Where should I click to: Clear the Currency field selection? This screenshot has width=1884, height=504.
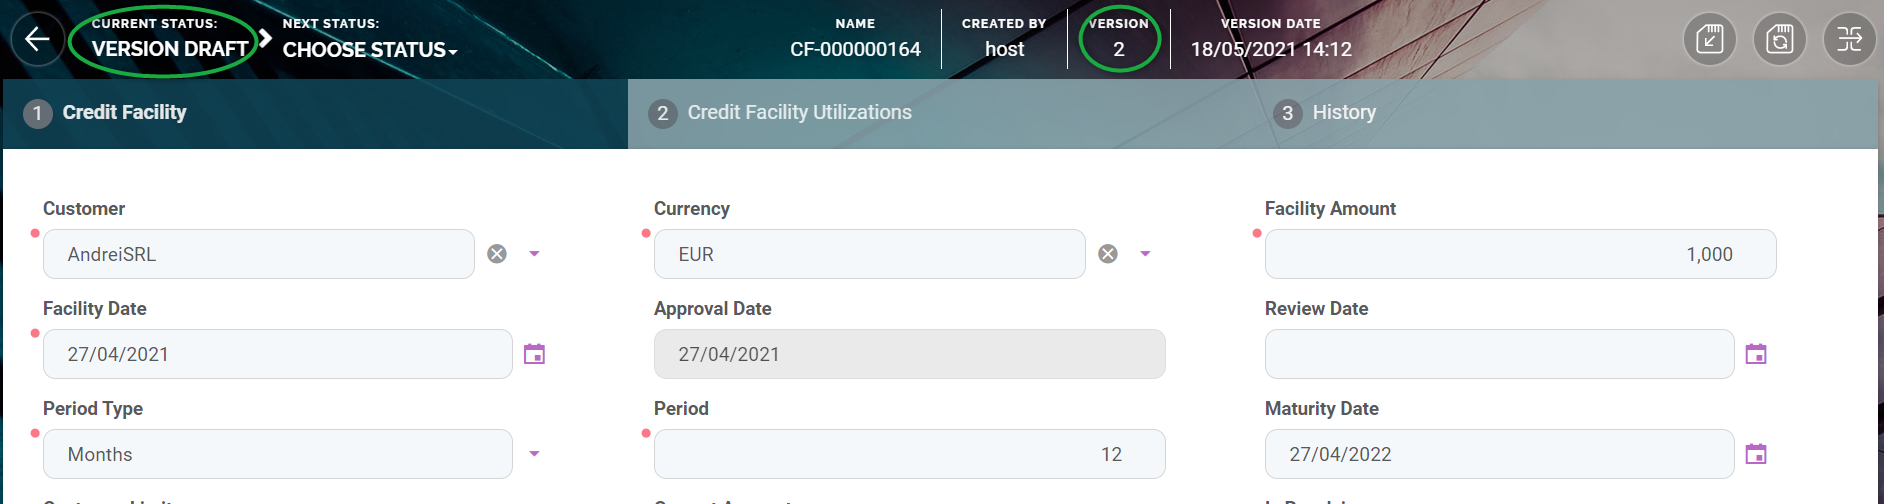(x=1108, y=254)
